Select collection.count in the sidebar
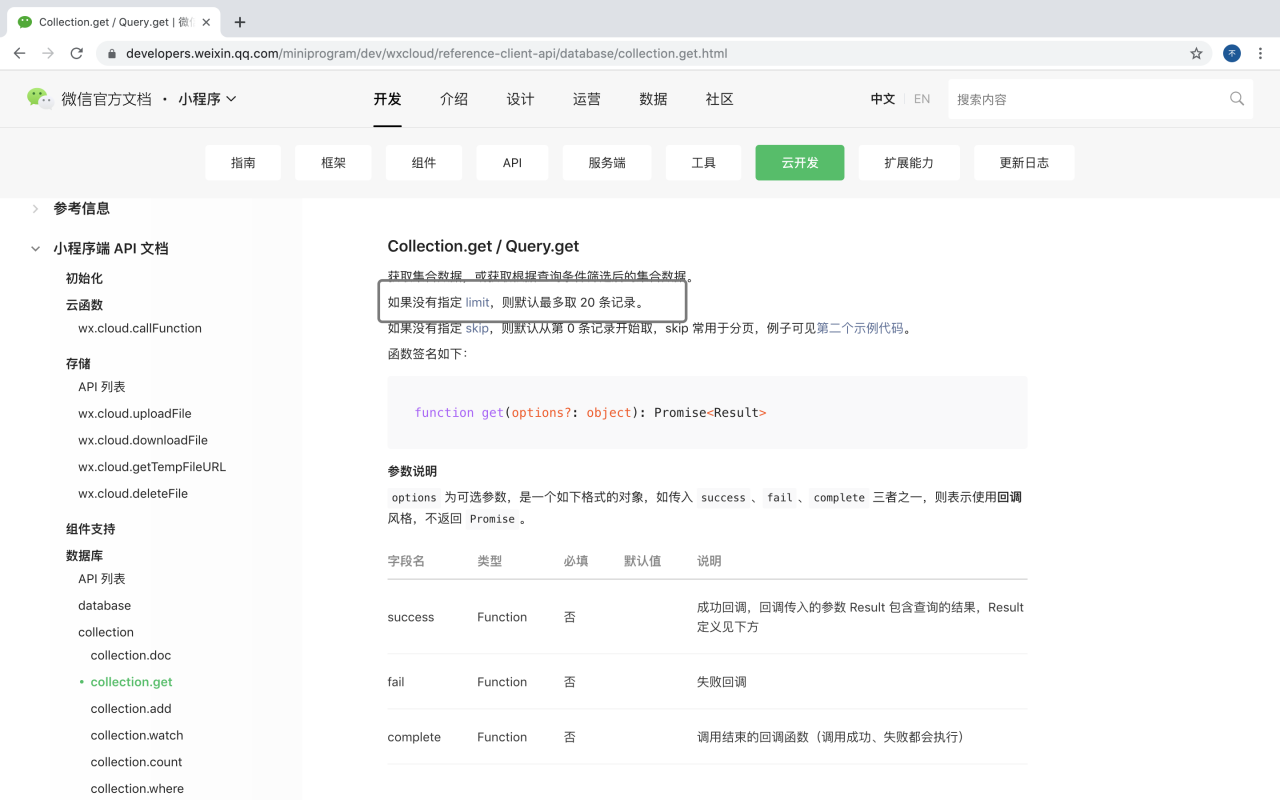 tap(136, 761)
